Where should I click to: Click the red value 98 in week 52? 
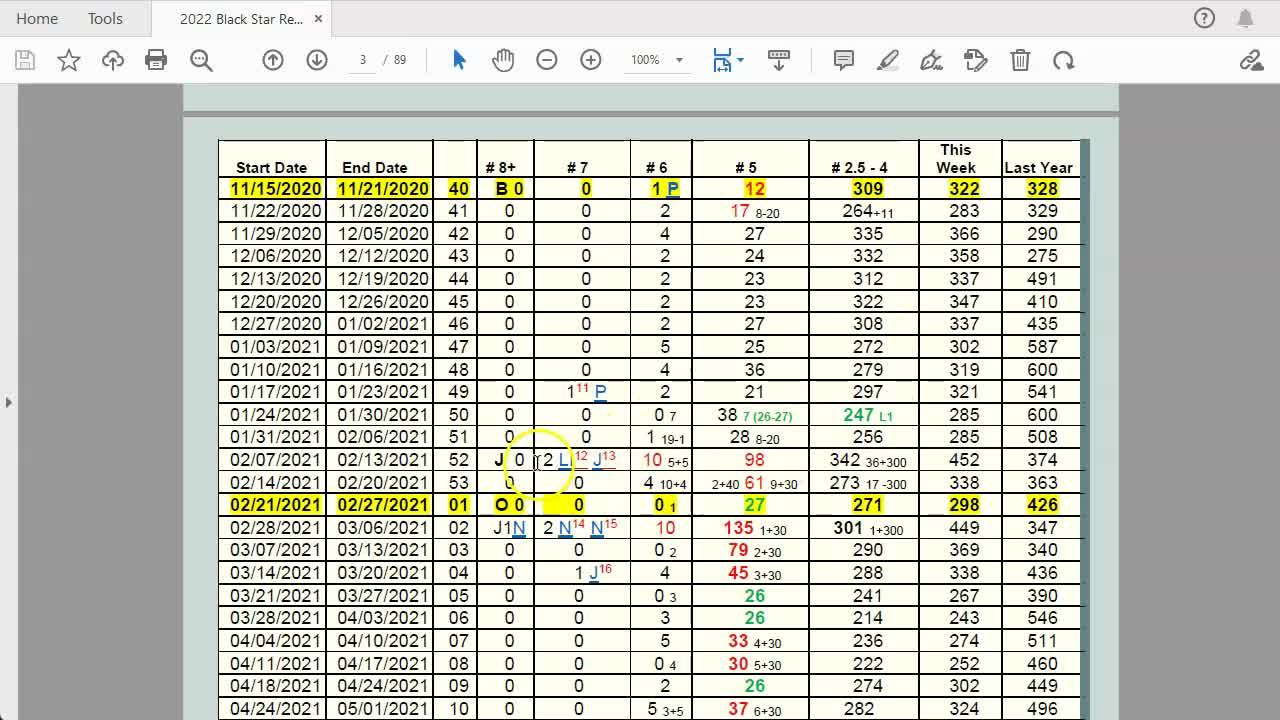coord(754,460)
